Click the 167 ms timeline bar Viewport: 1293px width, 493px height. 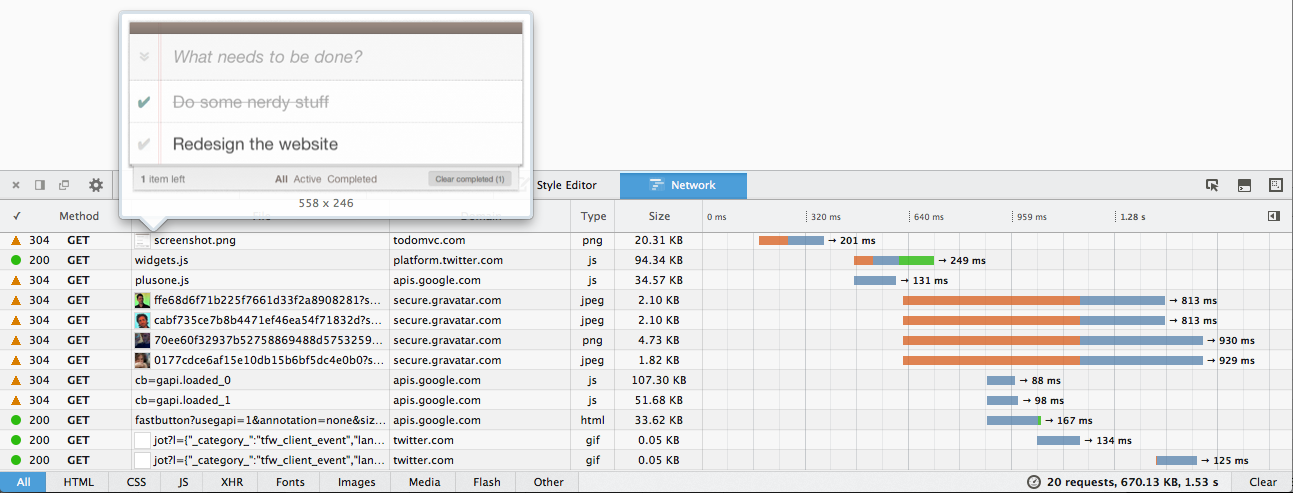coord(1014,420)
